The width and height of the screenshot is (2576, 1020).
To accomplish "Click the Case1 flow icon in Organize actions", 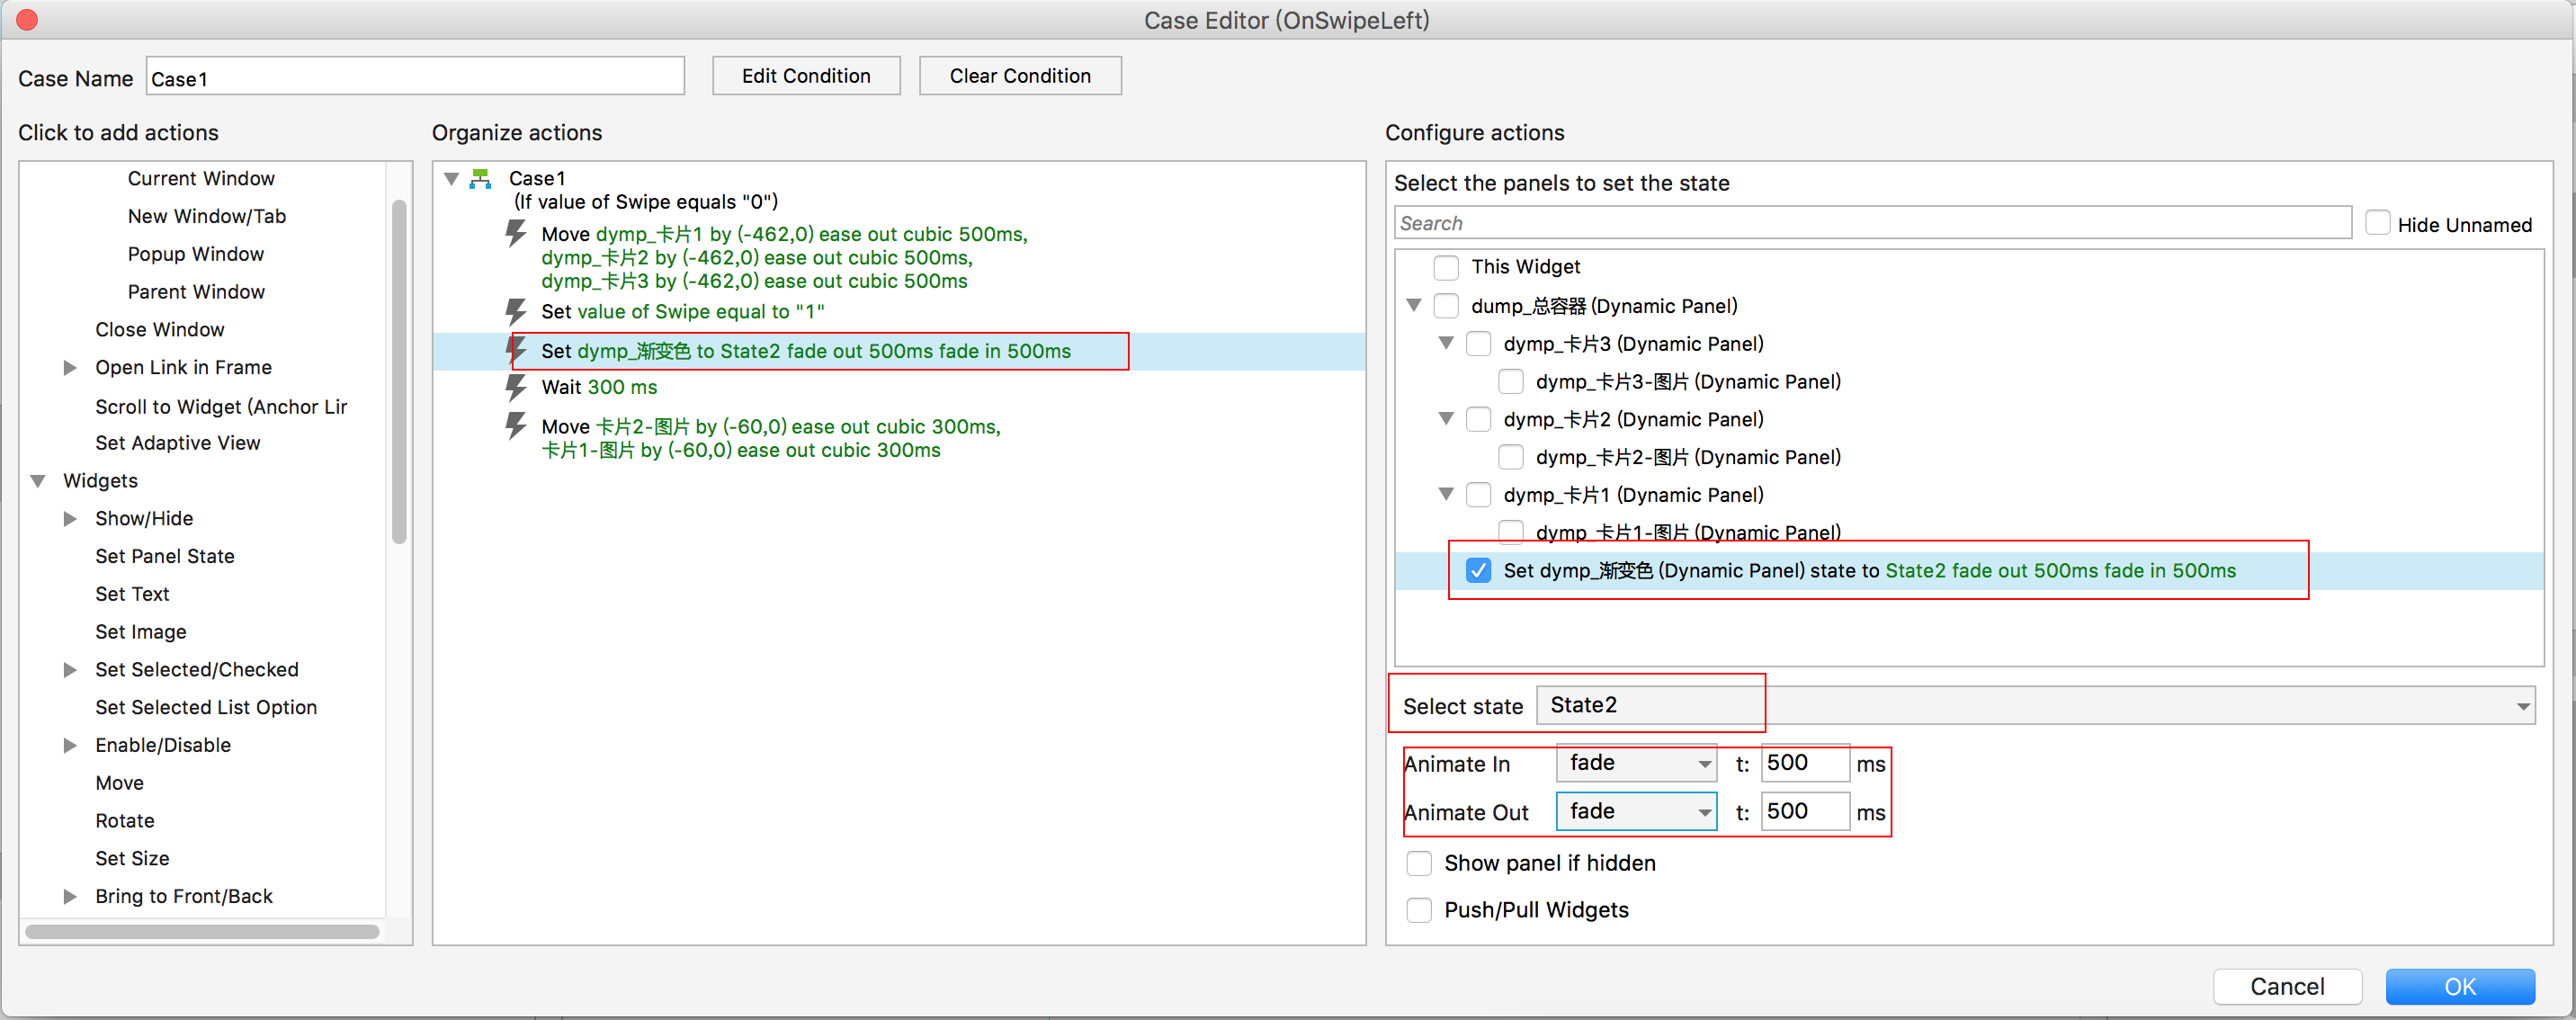I will tap(480, 179).
